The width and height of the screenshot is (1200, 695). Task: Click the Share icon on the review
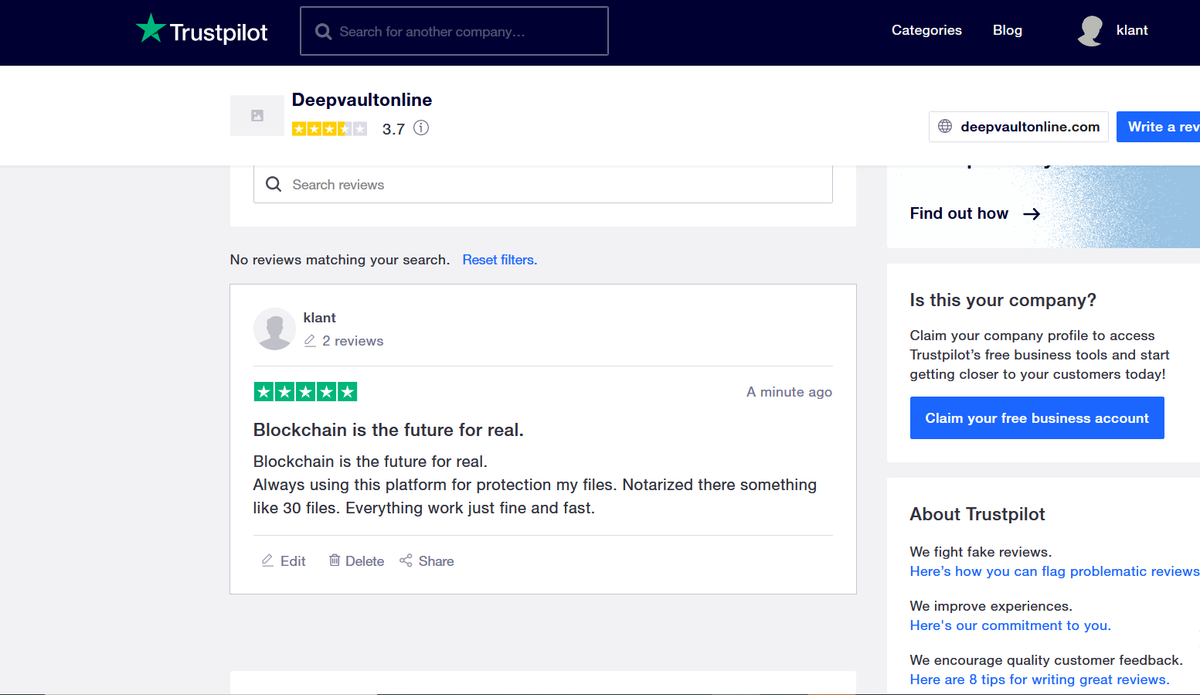pyautogui.click(x=406, y=561)
